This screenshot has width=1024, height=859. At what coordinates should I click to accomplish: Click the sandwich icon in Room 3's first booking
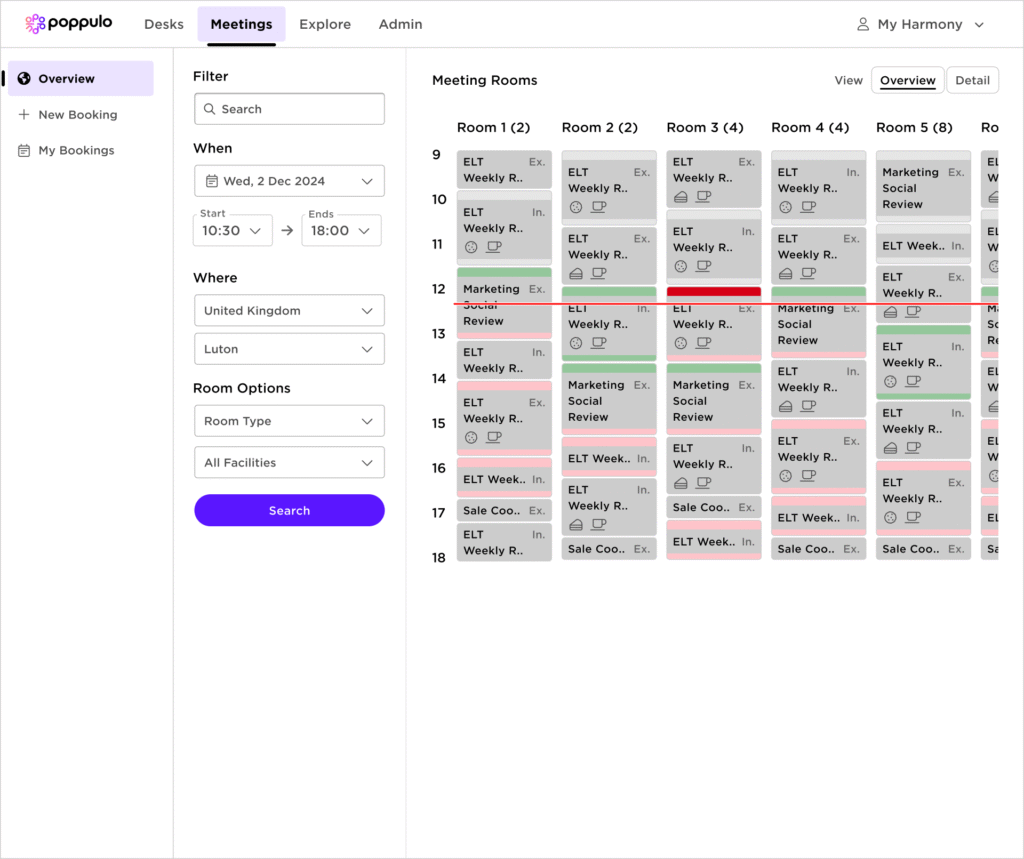point(681,197)
